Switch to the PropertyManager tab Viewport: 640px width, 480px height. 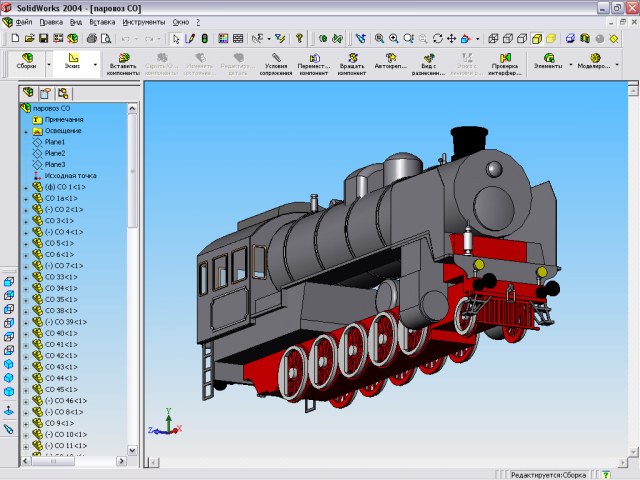point(44,93)
